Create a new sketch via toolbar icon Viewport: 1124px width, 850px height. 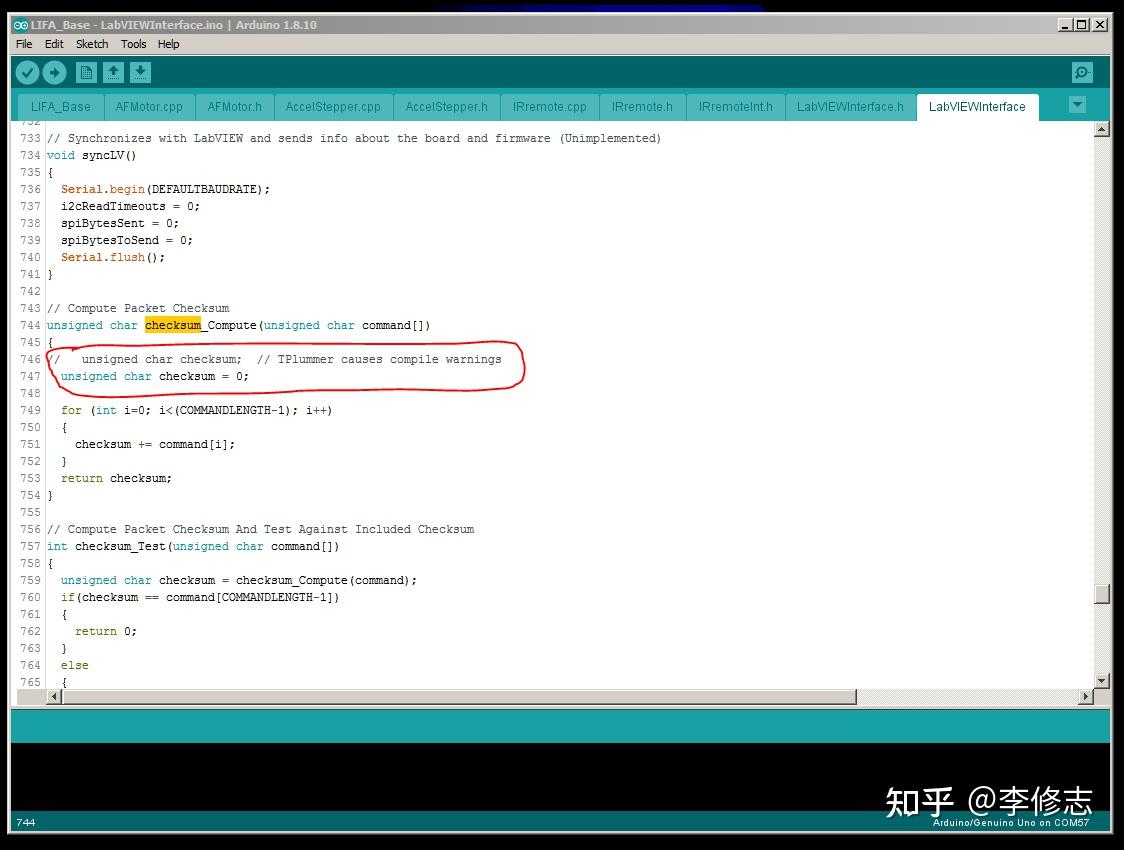coord(86,72)
